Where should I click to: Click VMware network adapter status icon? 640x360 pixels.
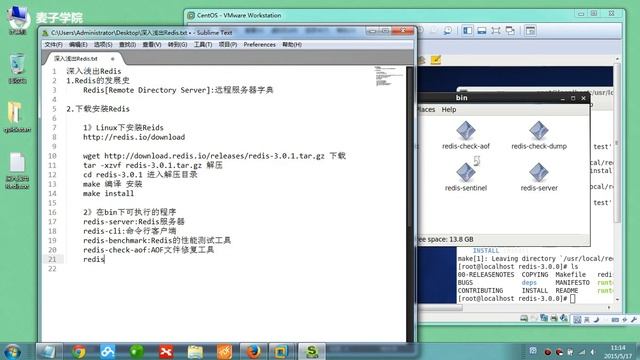click(x=544, y=318)
